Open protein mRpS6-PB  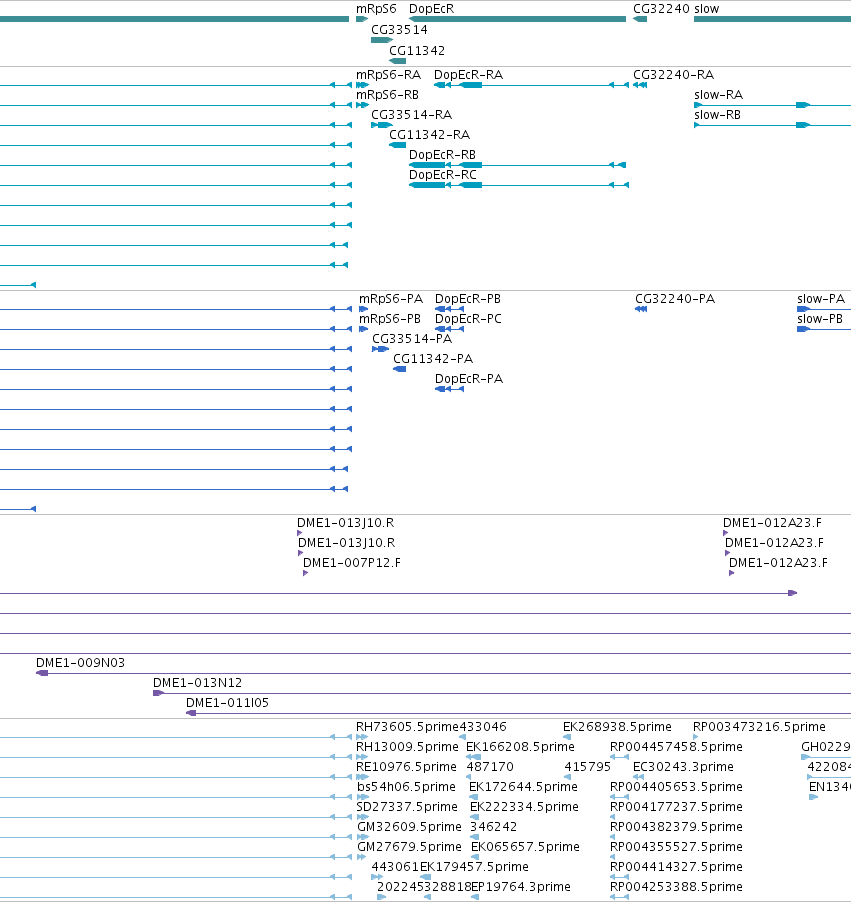(390, 319)
